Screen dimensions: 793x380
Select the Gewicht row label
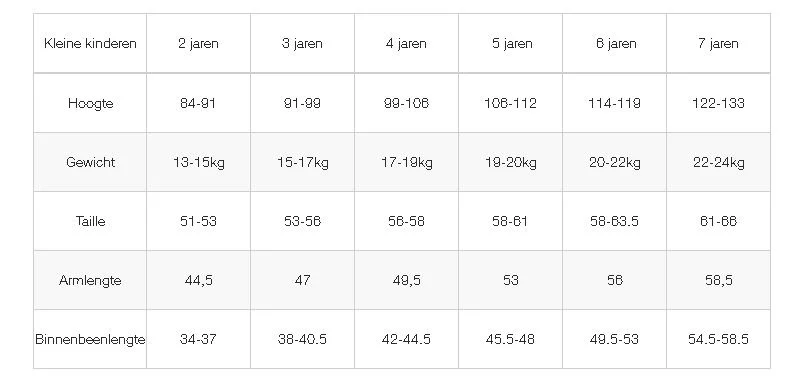90,162
